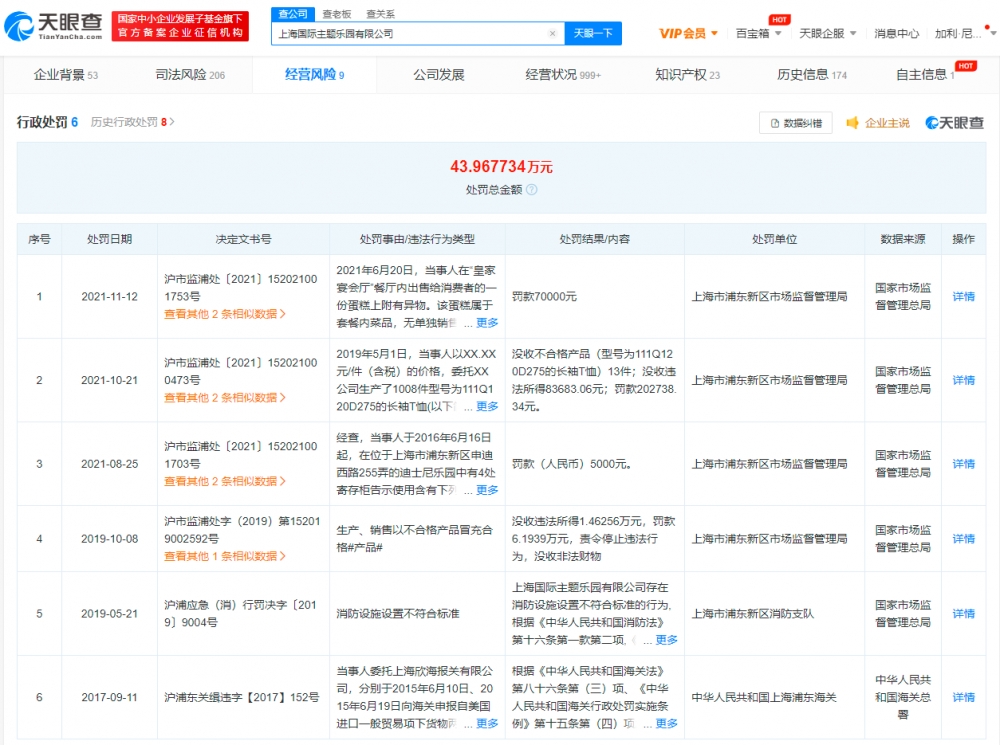1000x745 pixels.
Task: Expand 查看其他 2 条相似数据 in row 1
Action: 224,314
